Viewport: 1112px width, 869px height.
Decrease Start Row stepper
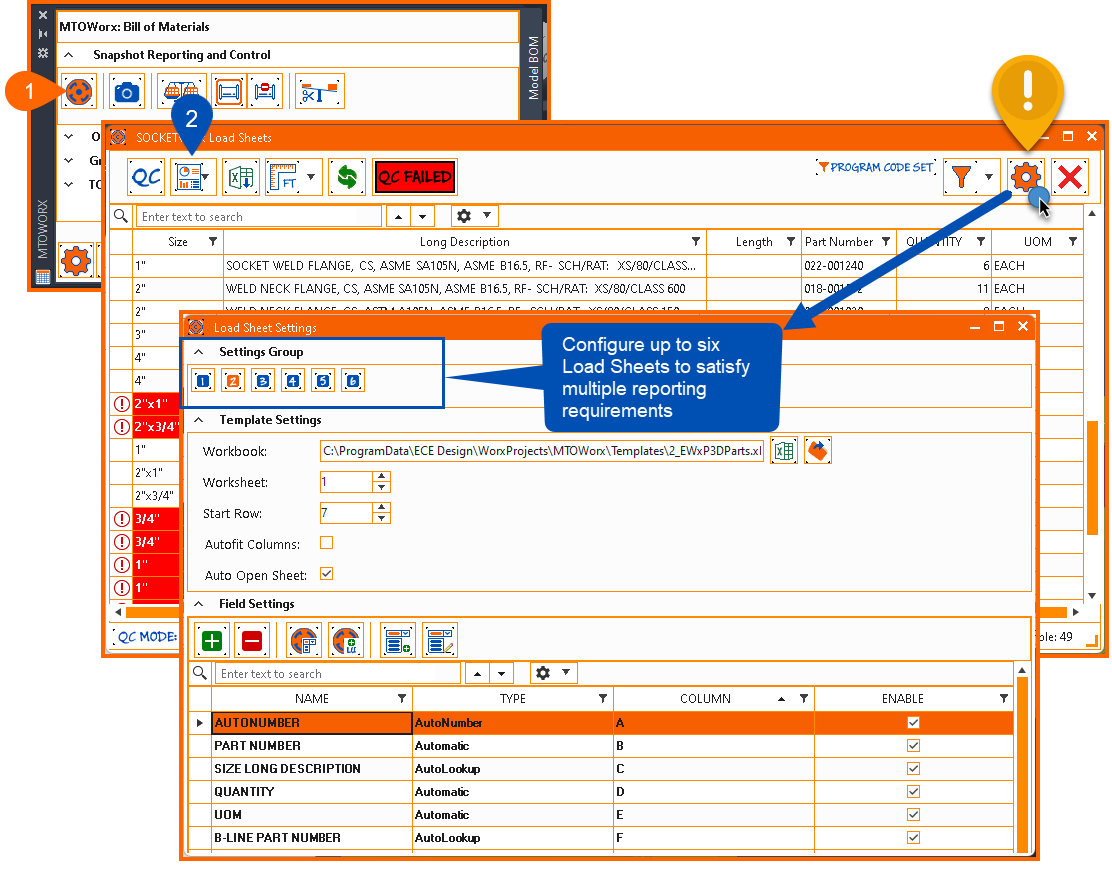coord(382,519)
